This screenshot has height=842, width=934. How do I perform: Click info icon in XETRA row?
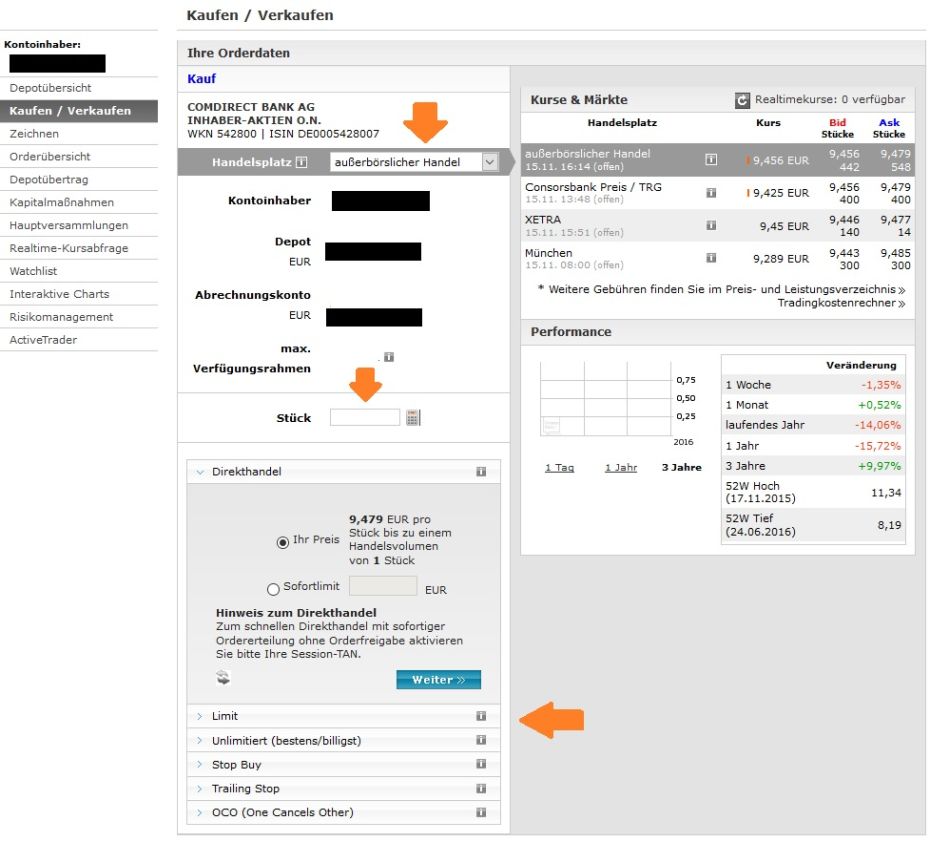(x=711, y=226)
